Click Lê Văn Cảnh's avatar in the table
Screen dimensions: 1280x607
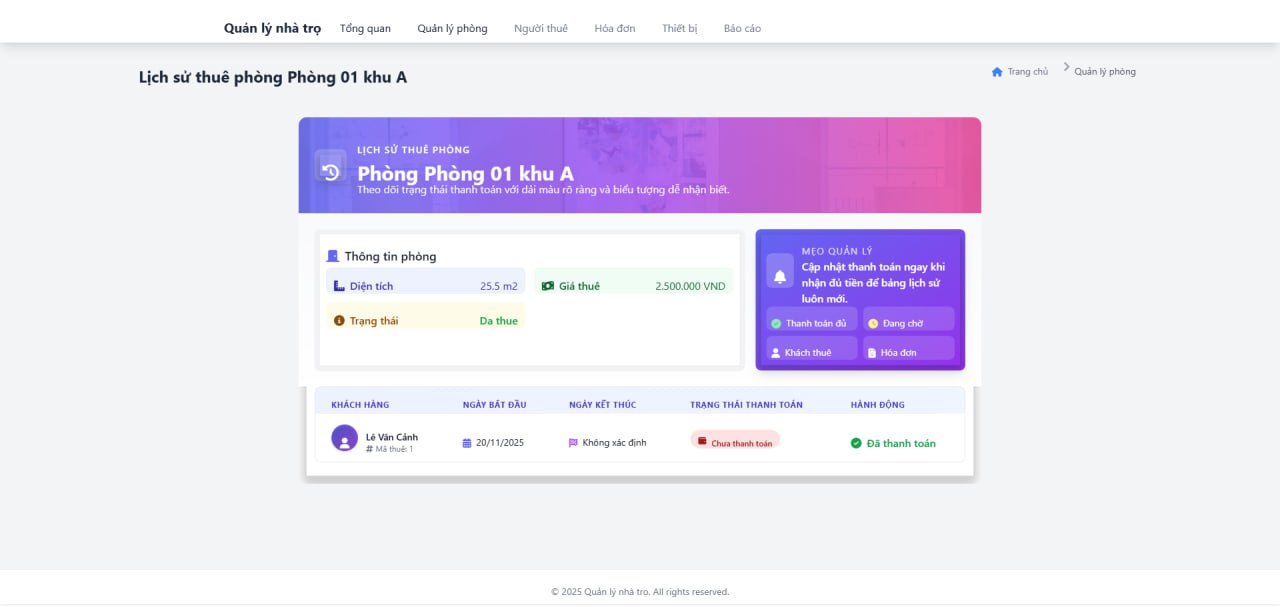(x=344, y=438)
